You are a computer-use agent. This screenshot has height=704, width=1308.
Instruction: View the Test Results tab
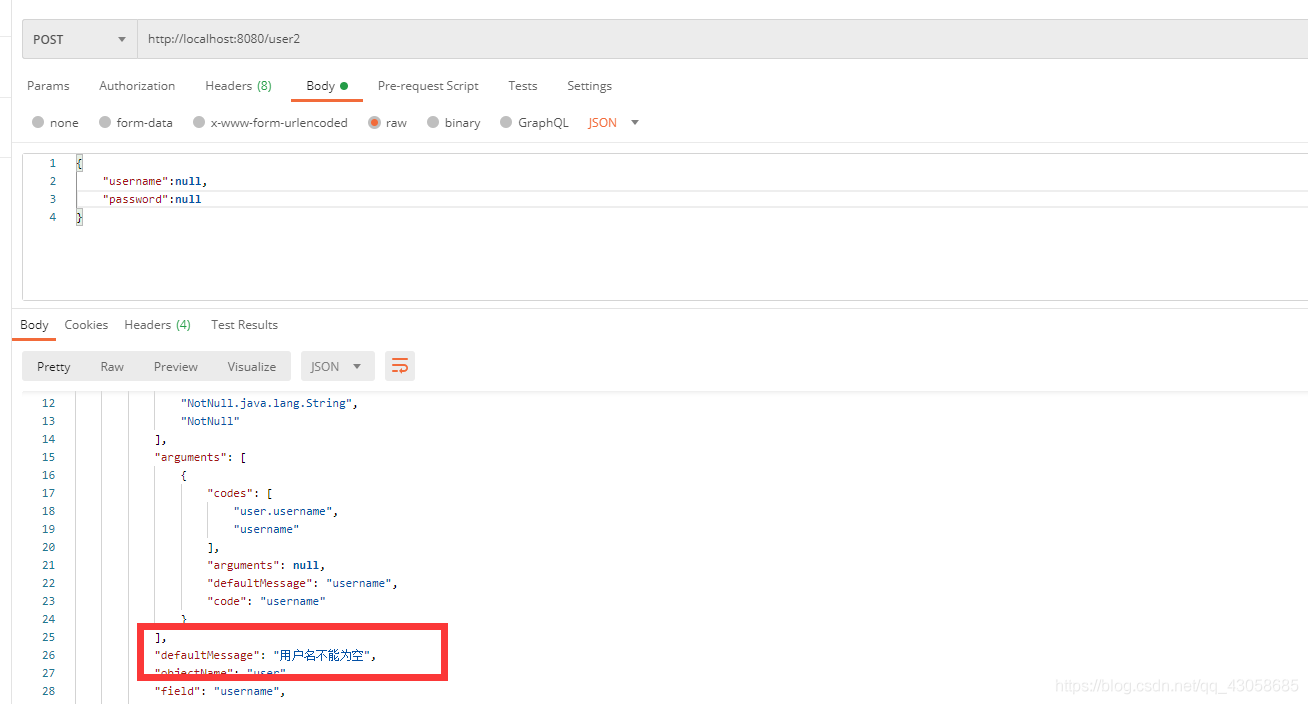point(244,324)
